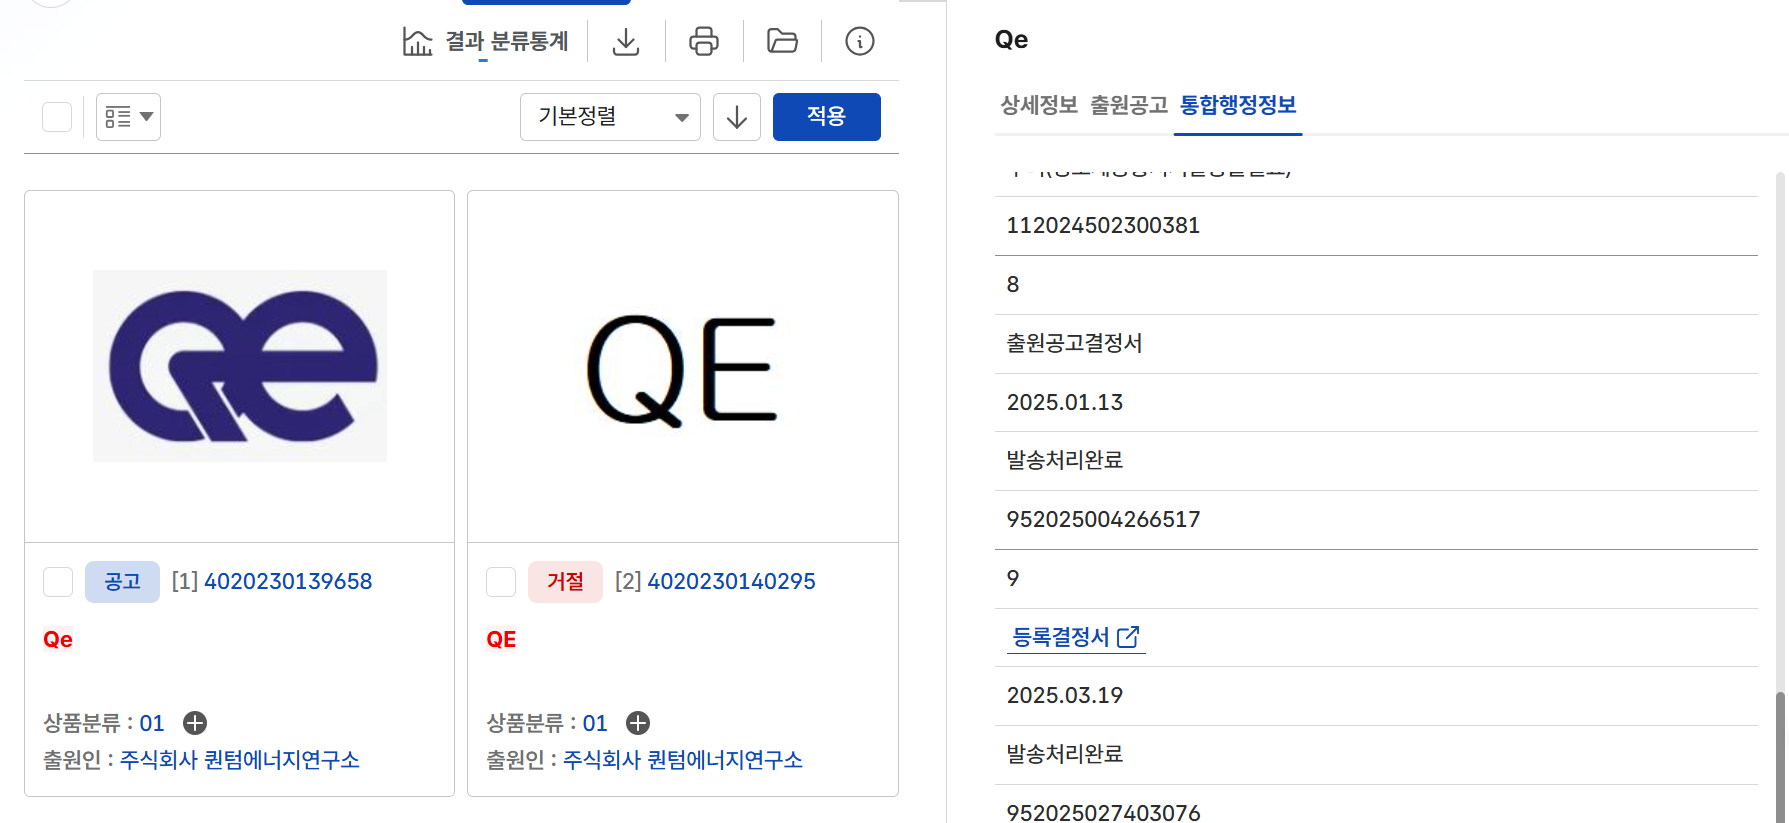
Task: Open the folder icon in toolbar
Action: pos(782,42)
